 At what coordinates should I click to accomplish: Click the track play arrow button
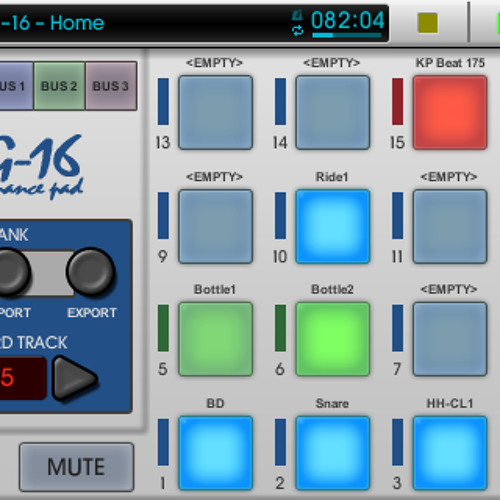click(75, 378)
